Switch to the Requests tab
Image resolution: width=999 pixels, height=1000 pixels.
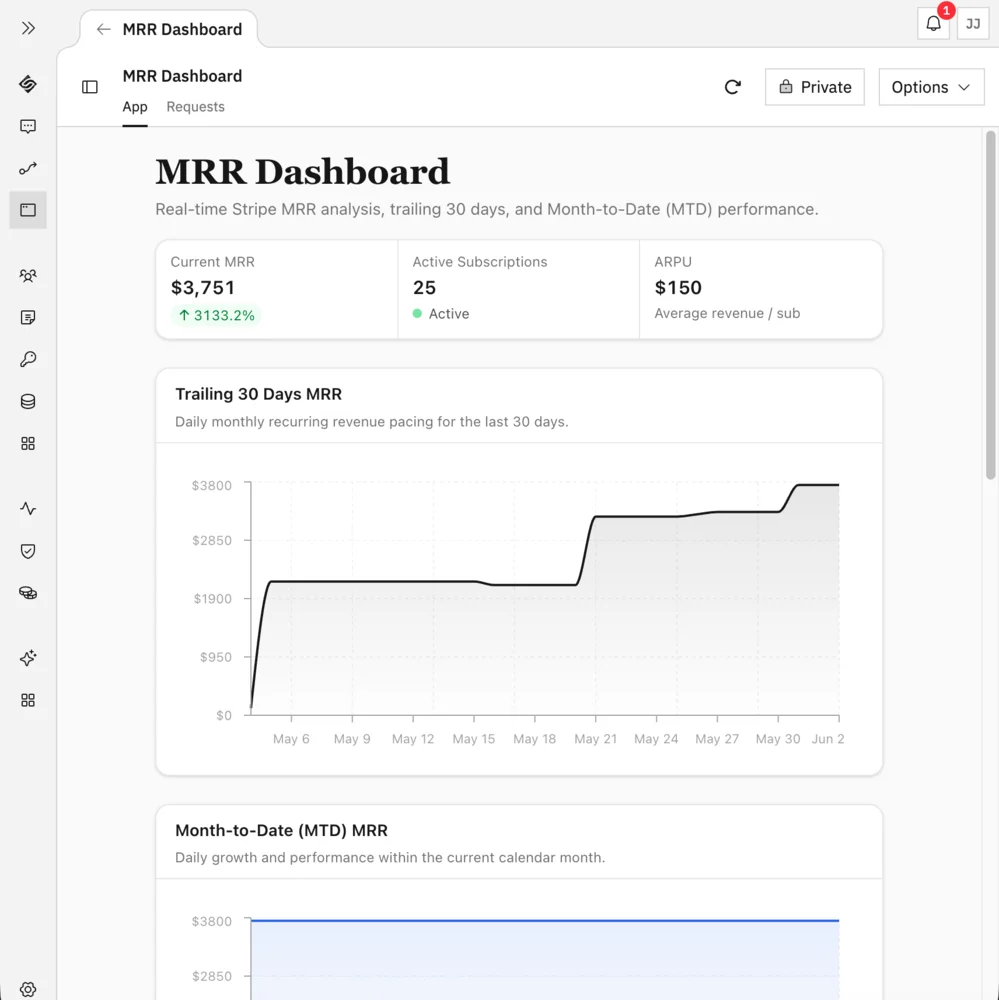[196, 107]
